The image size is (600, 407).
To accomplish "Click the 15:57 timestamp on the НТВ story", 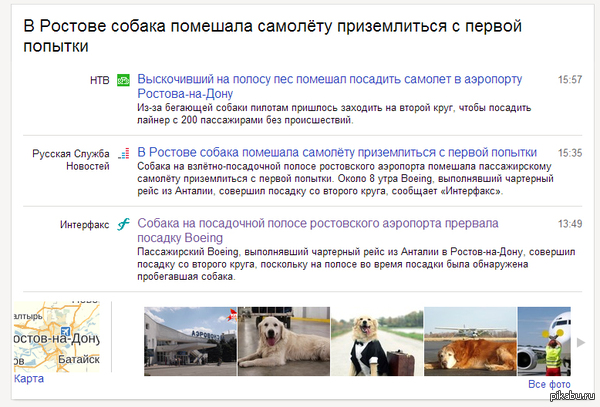I will click(570, 79).
